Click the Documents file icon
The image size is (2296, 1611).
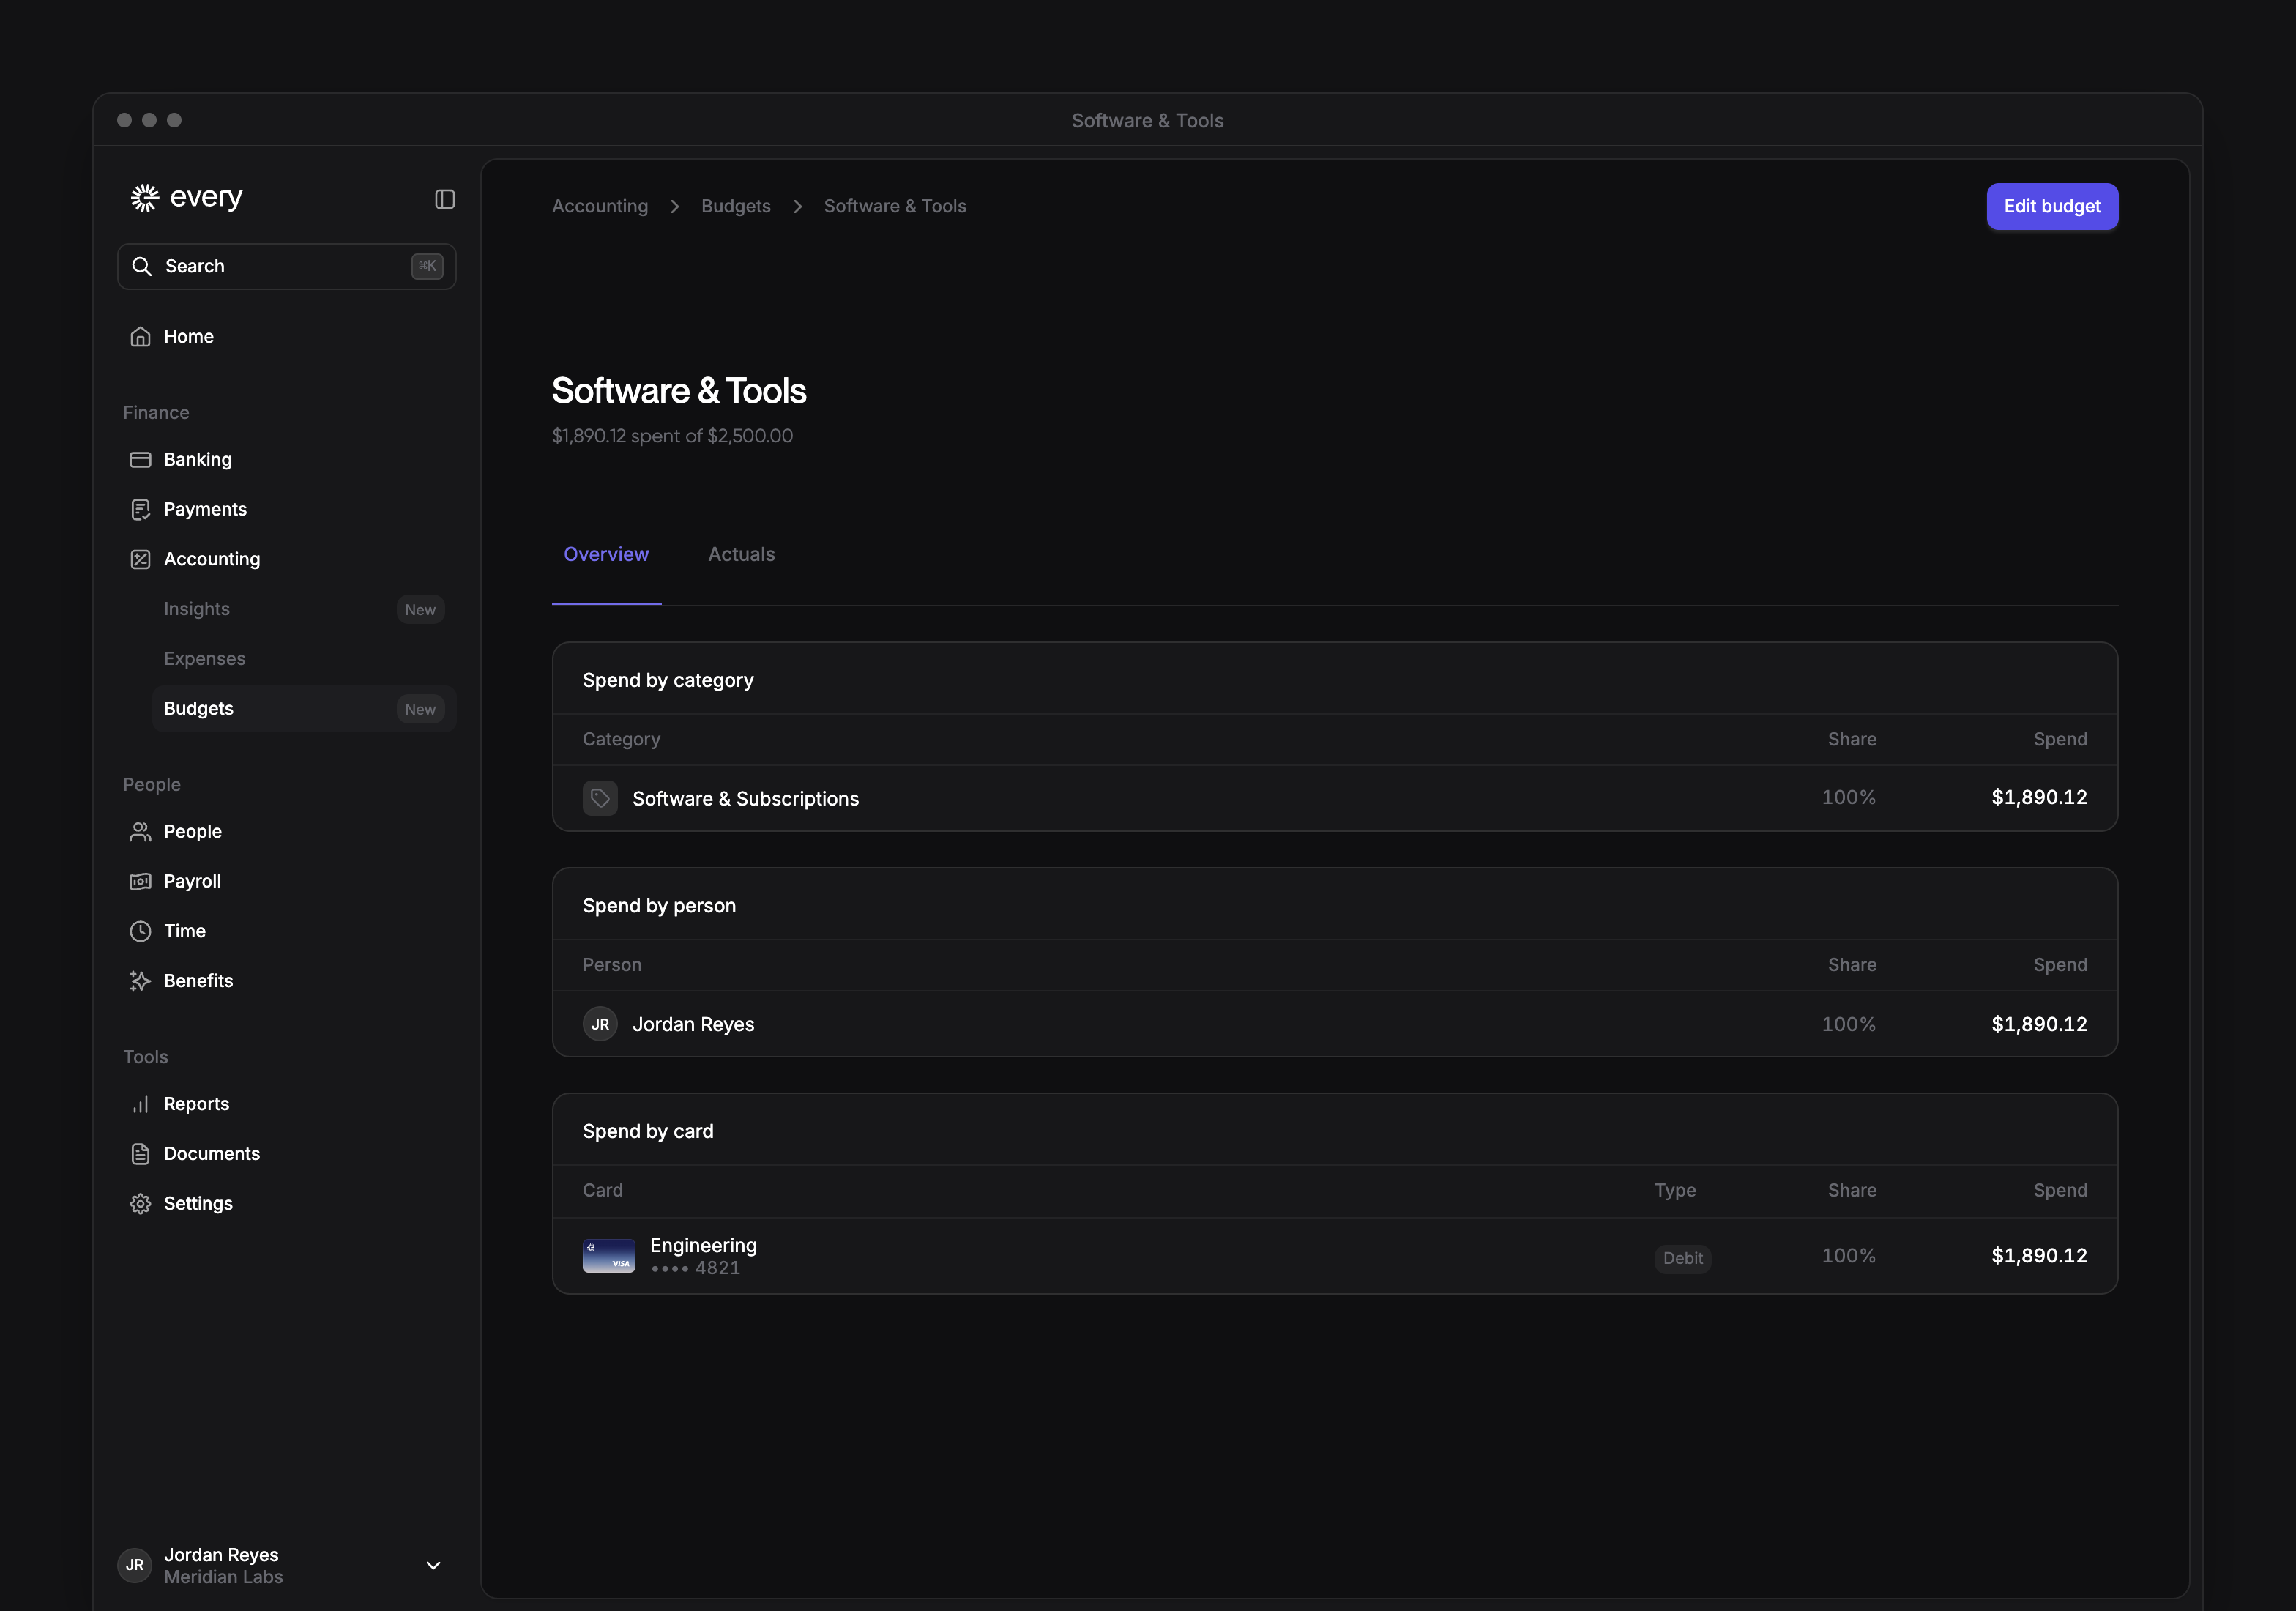click(x=140, y=1154)
